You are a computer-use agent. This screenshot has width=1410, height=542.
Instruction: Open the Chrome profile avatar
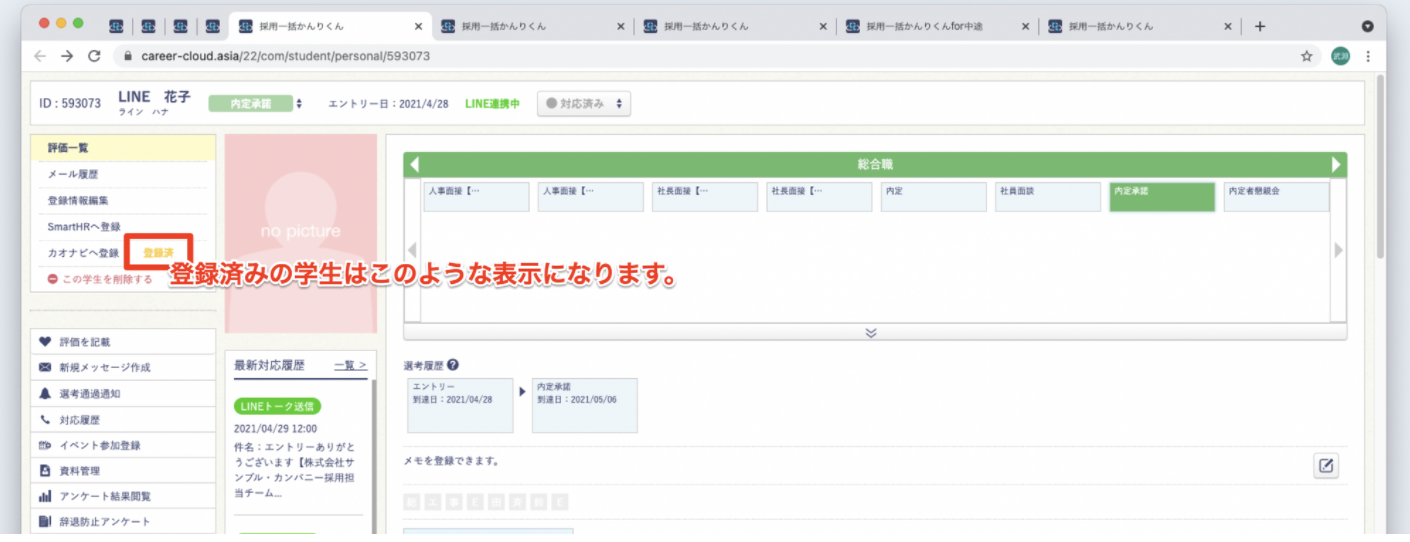(x=1340, y=56)
